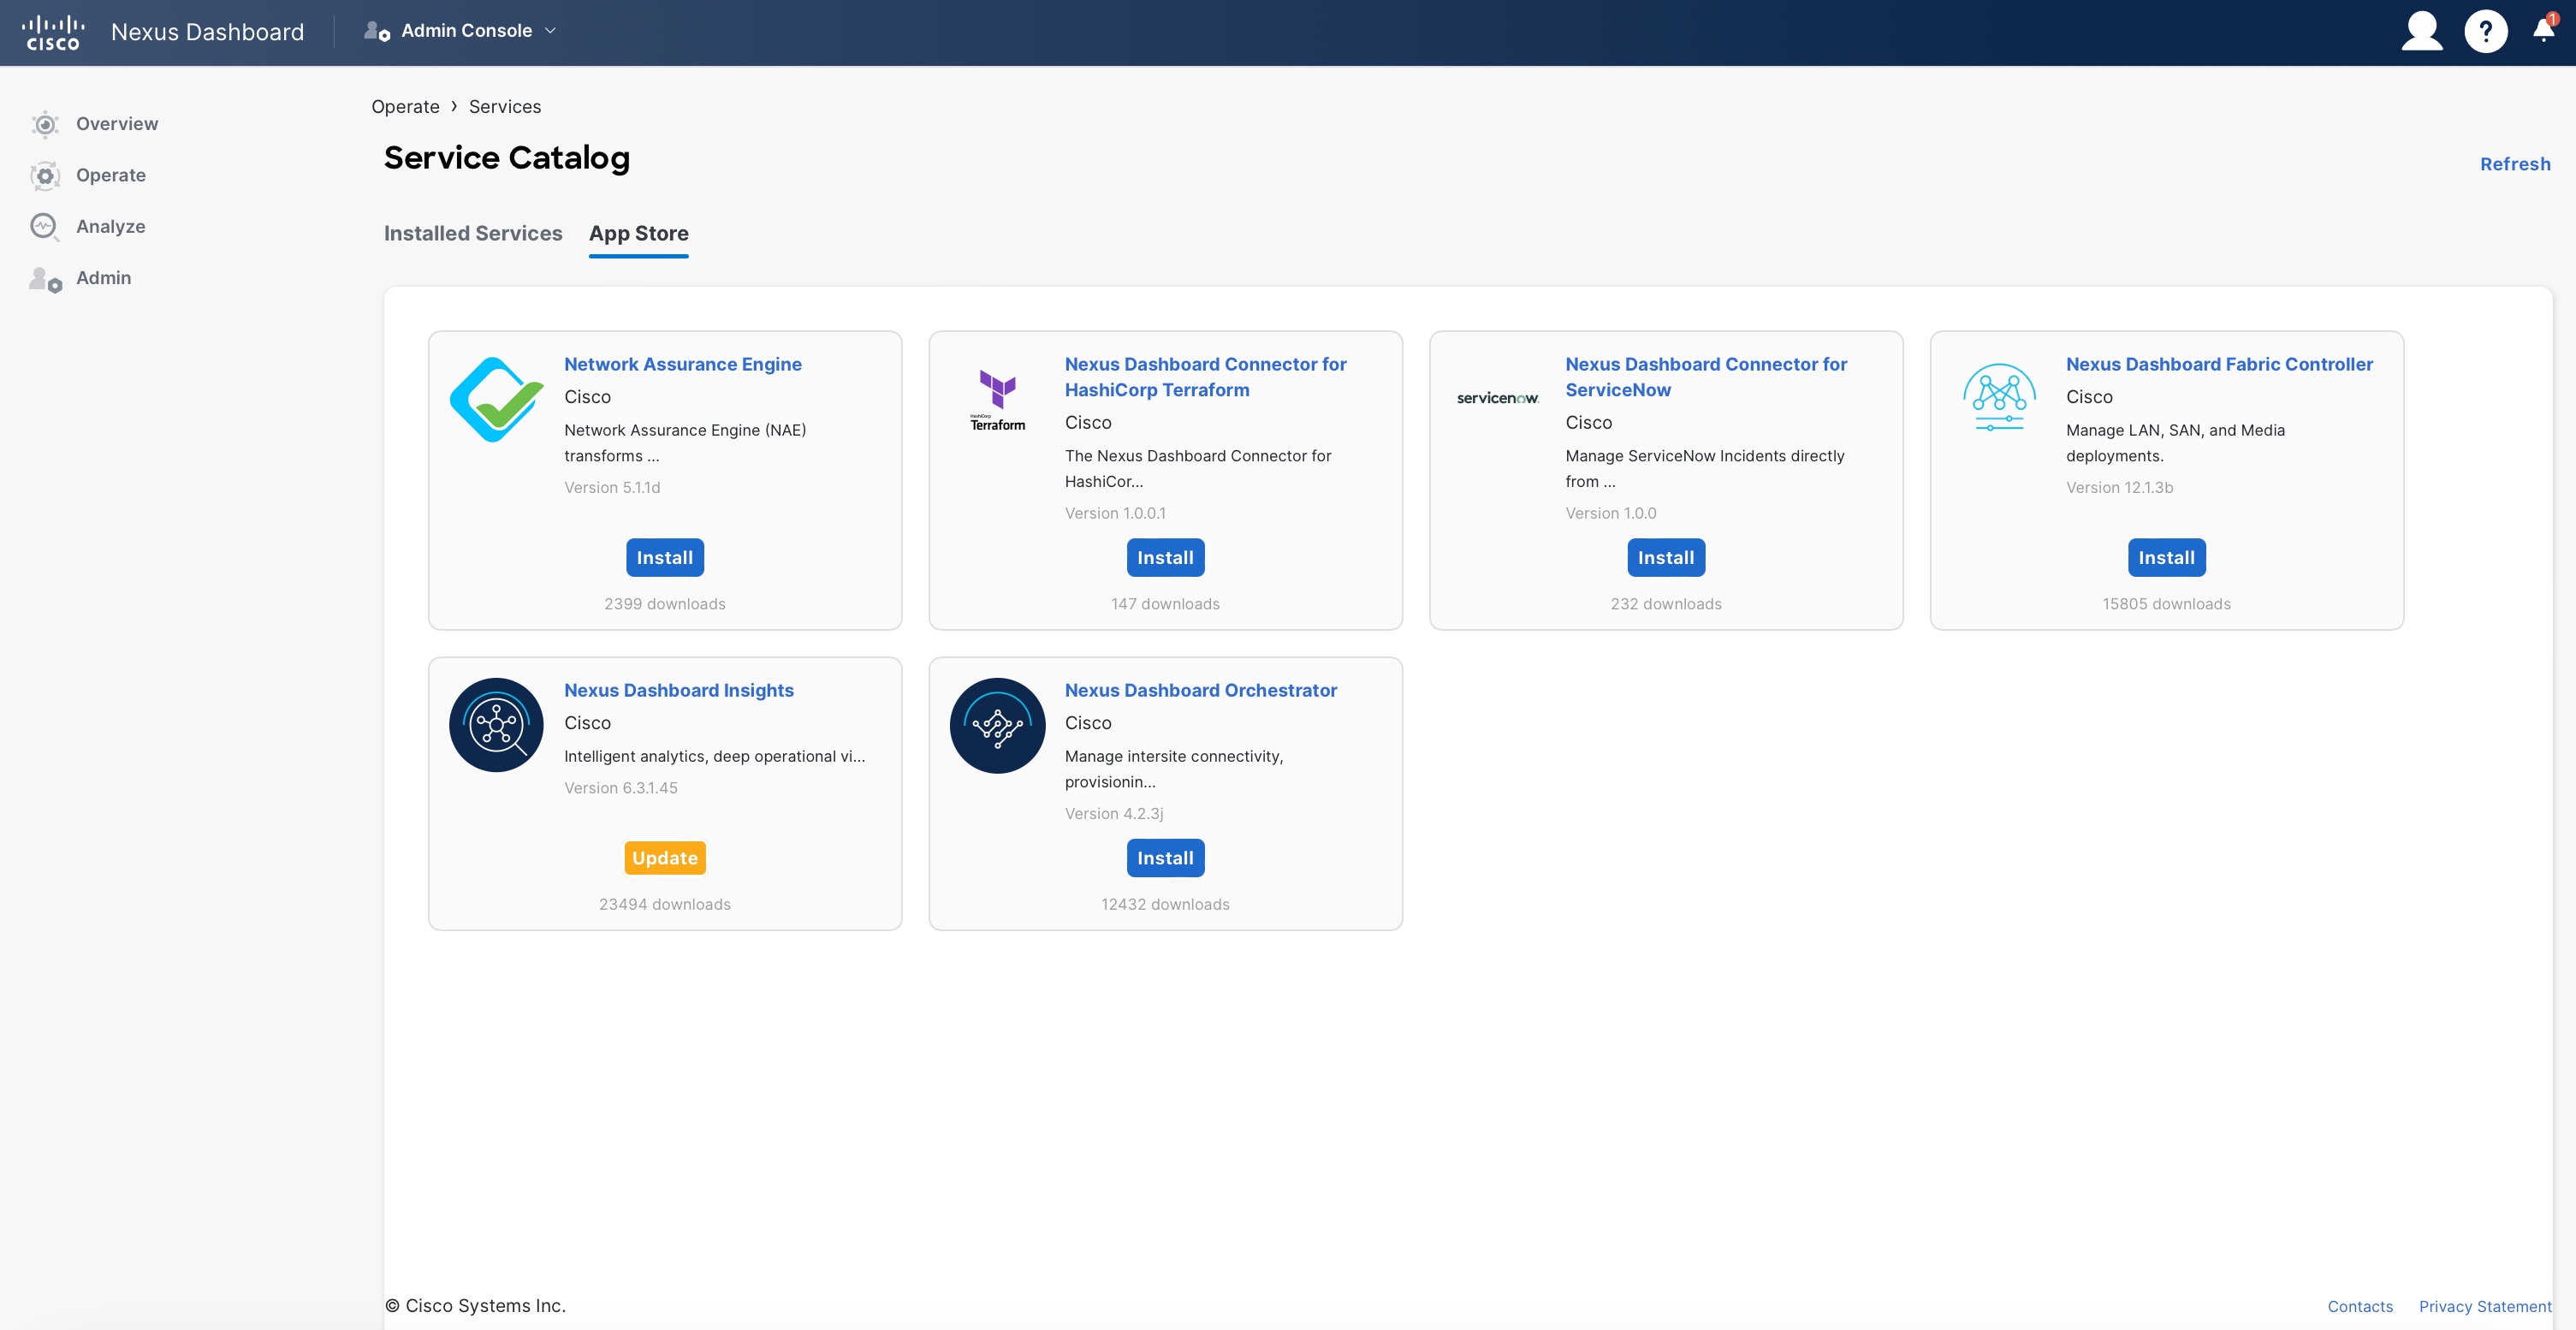The height and width of the screenshot is (1330, 2576).
Task: Open the notifications bell icon
Action: pos(2544,29)
